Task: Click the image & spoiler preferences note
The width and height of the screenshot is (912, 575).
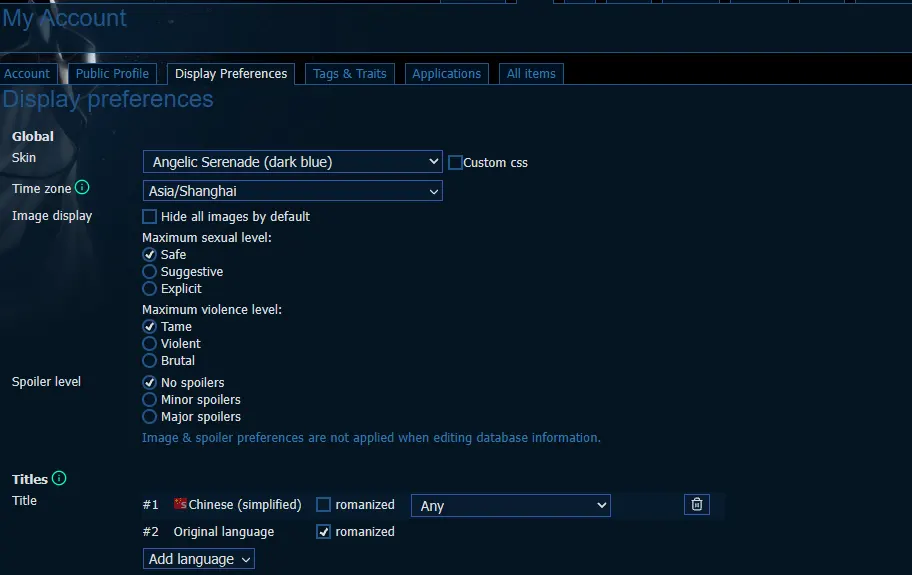Action: point(371,437)
